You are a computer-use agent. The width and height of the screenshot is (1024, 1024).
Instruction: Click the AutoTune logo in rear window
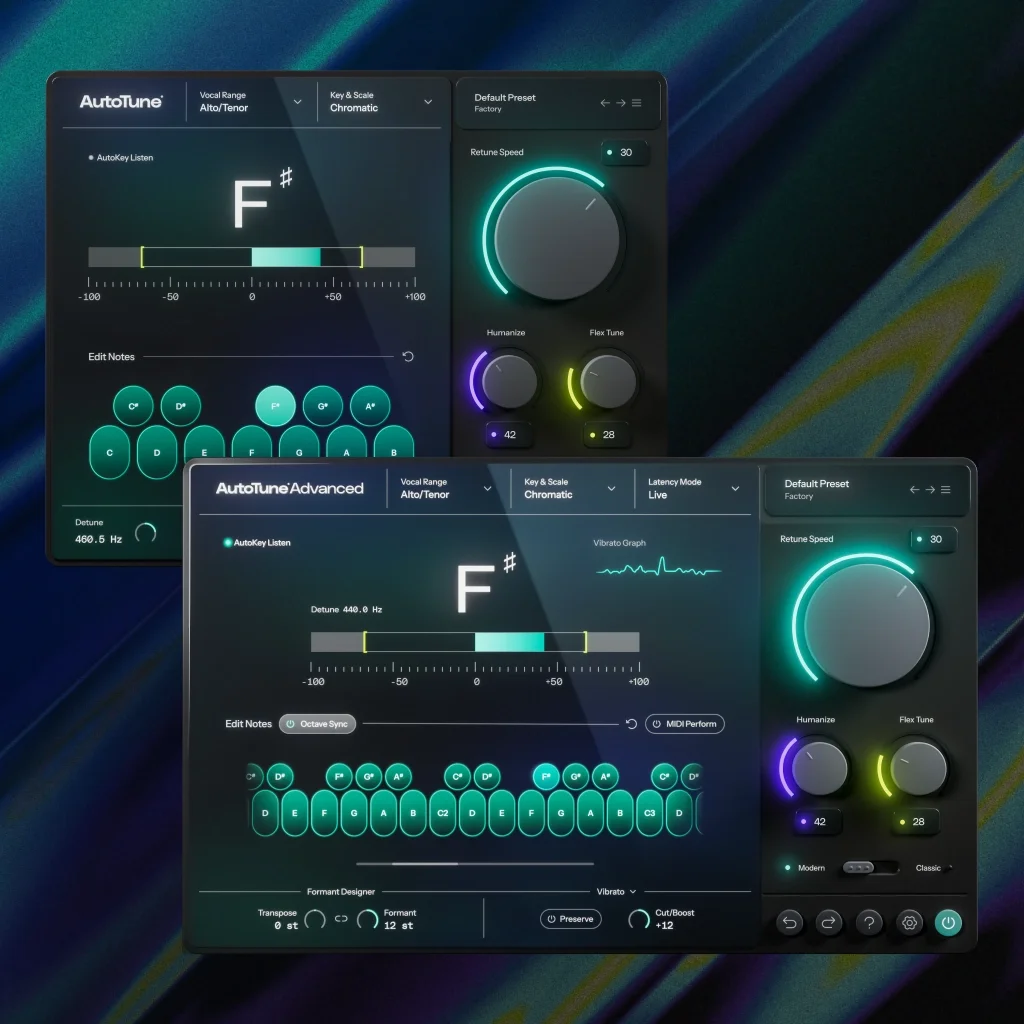coord(121,101)
